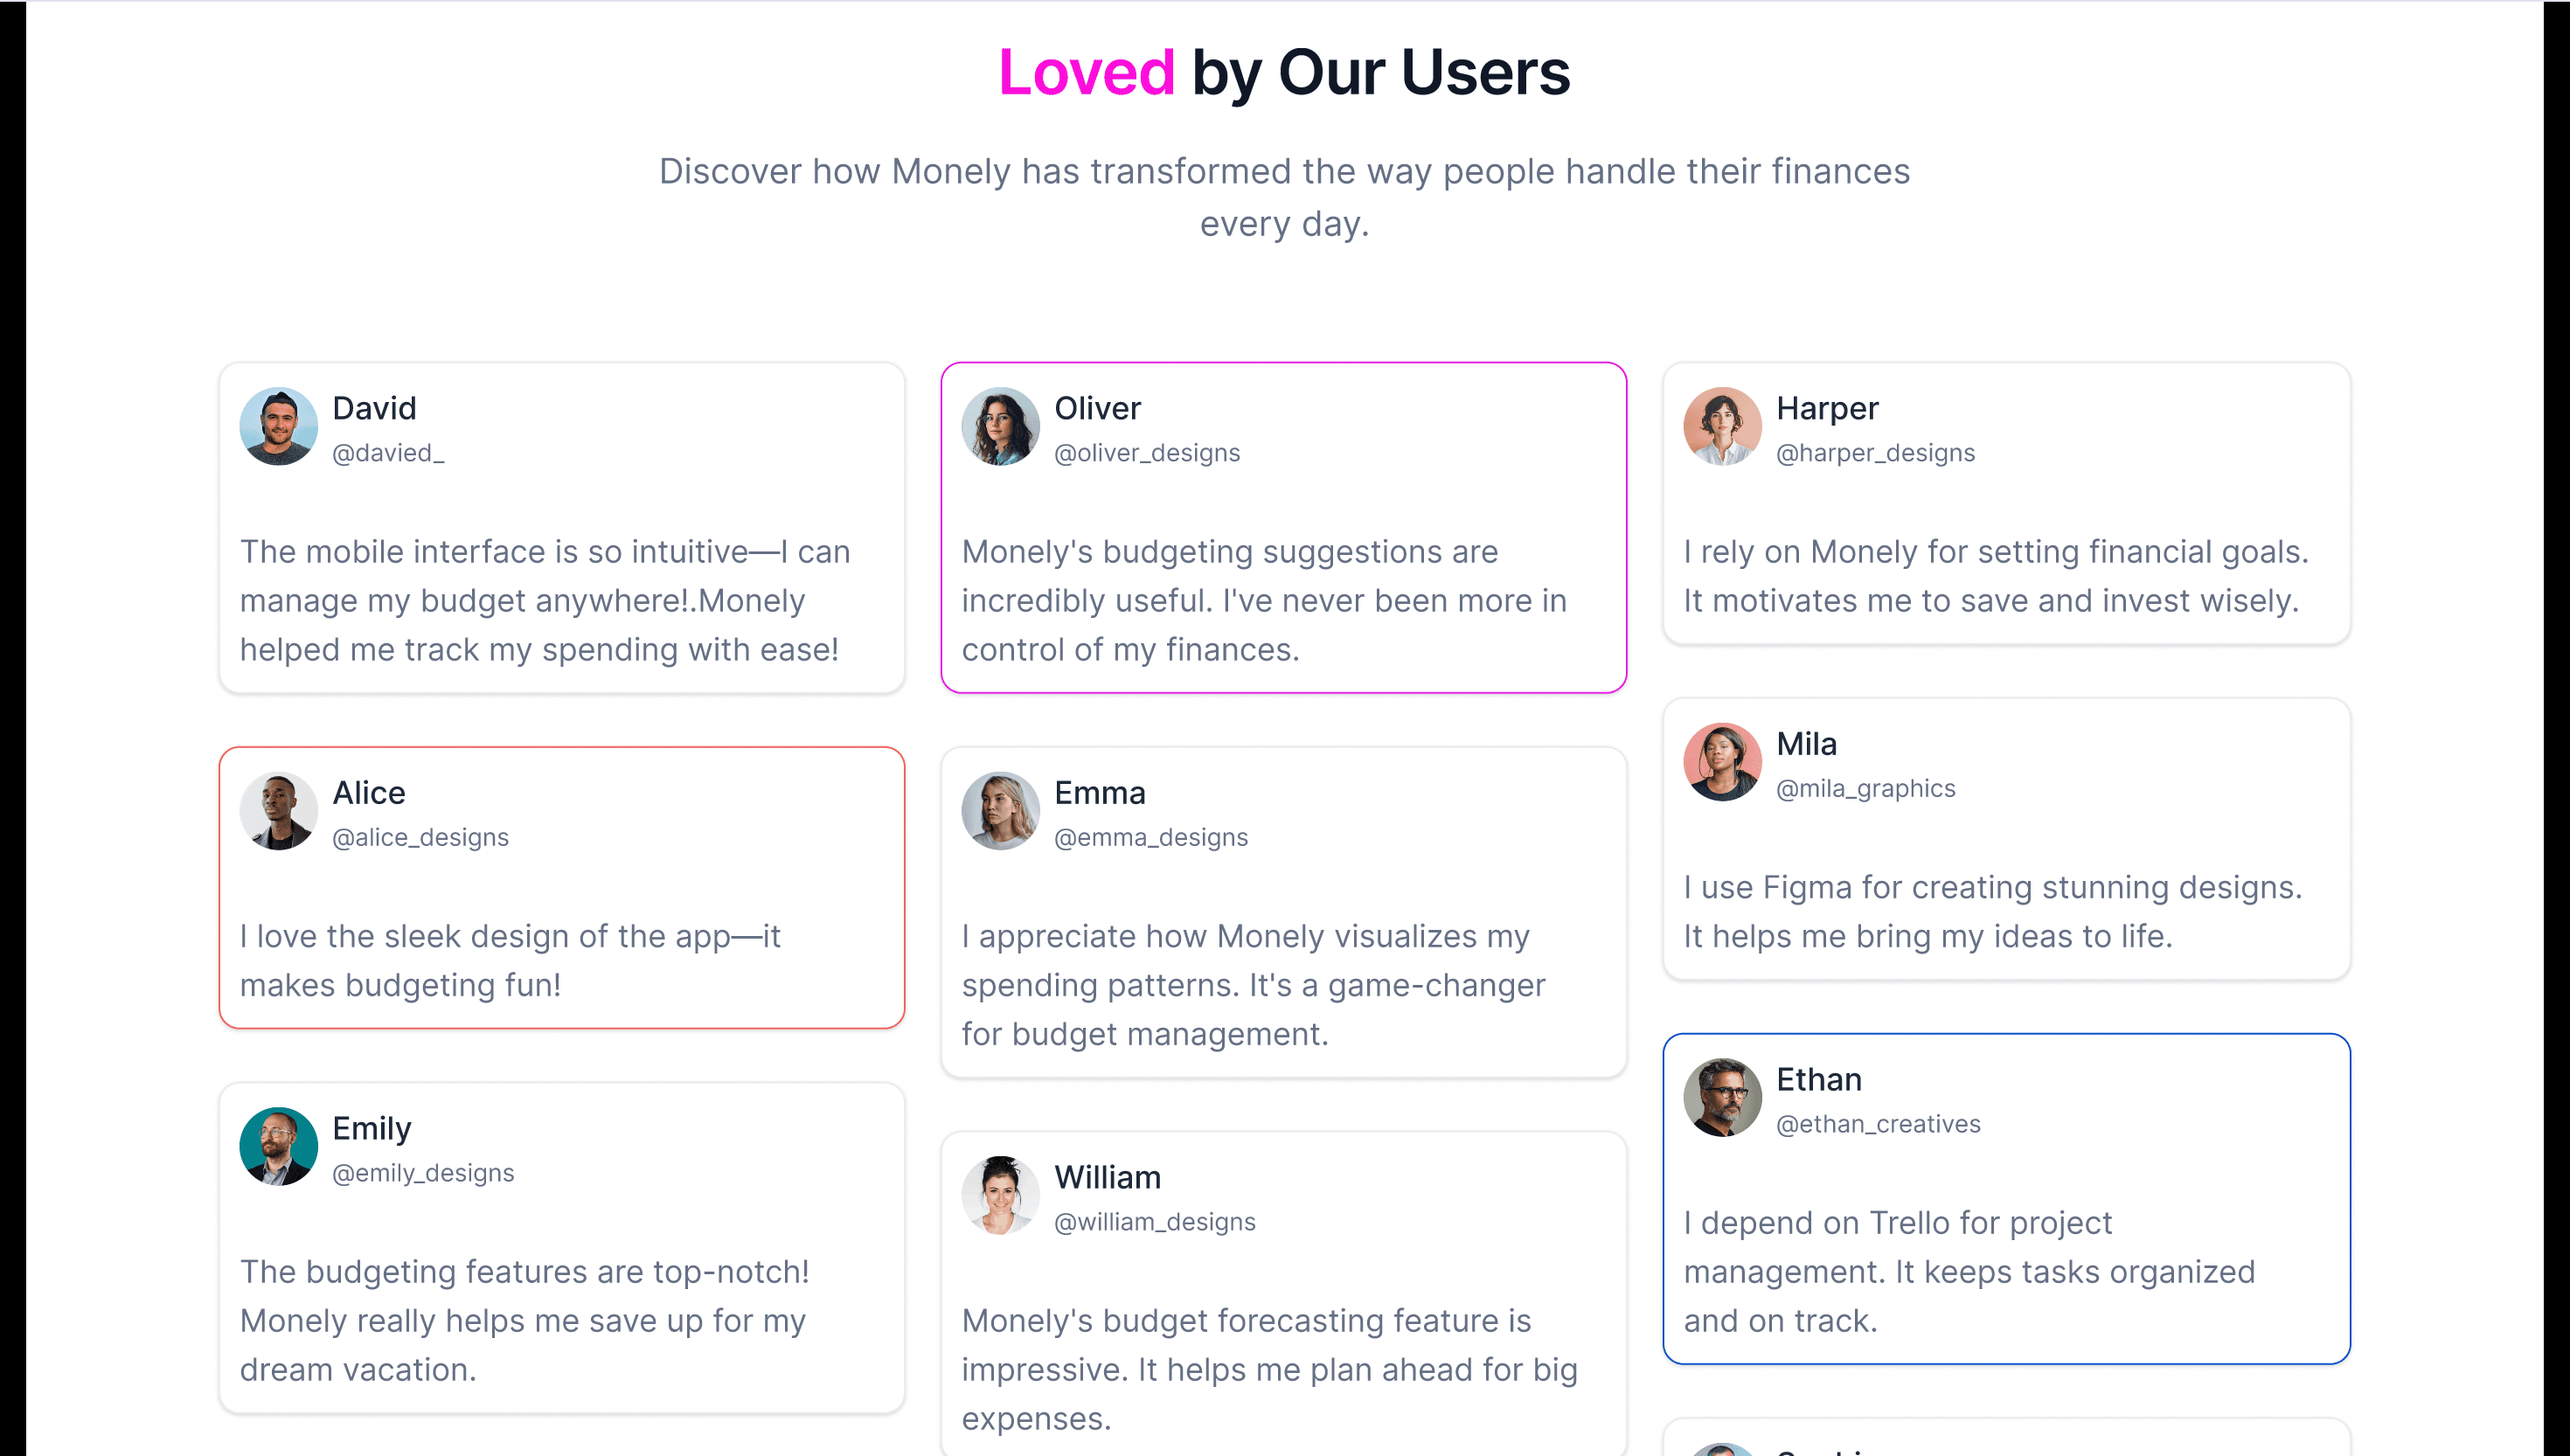This screenshot has width=2570, height=1456.
Task: Click the @oliver_designs handle
Action: click(x=1147, y=453)
